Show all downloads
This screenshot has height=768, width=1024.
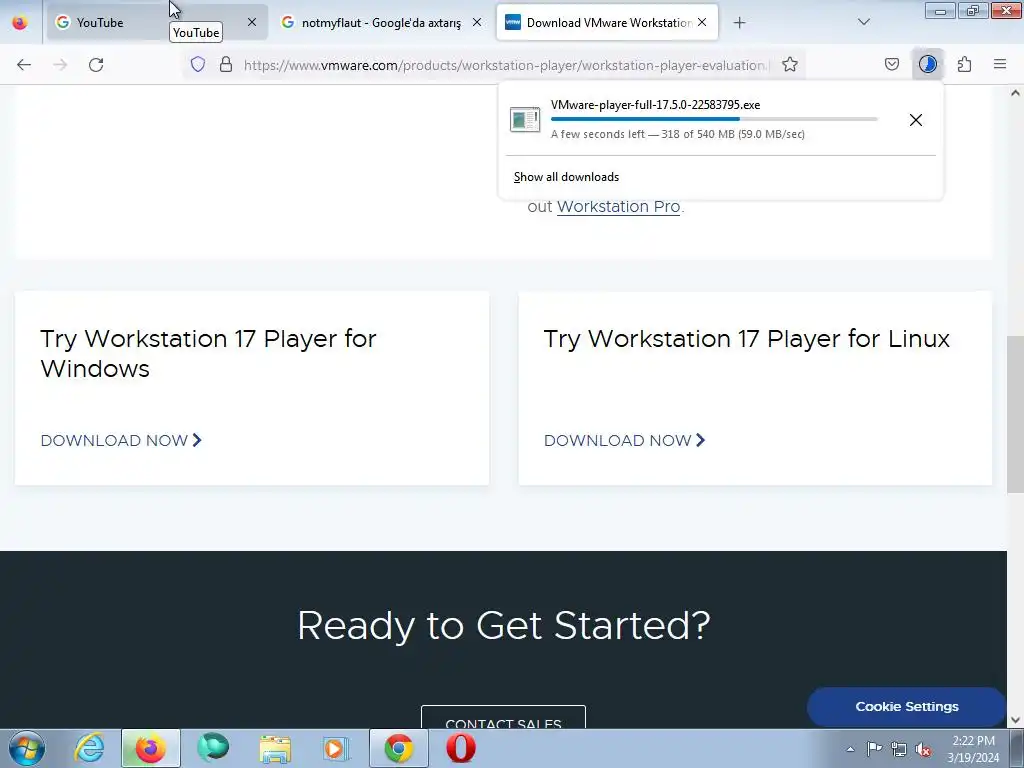[x=566, y=177]
